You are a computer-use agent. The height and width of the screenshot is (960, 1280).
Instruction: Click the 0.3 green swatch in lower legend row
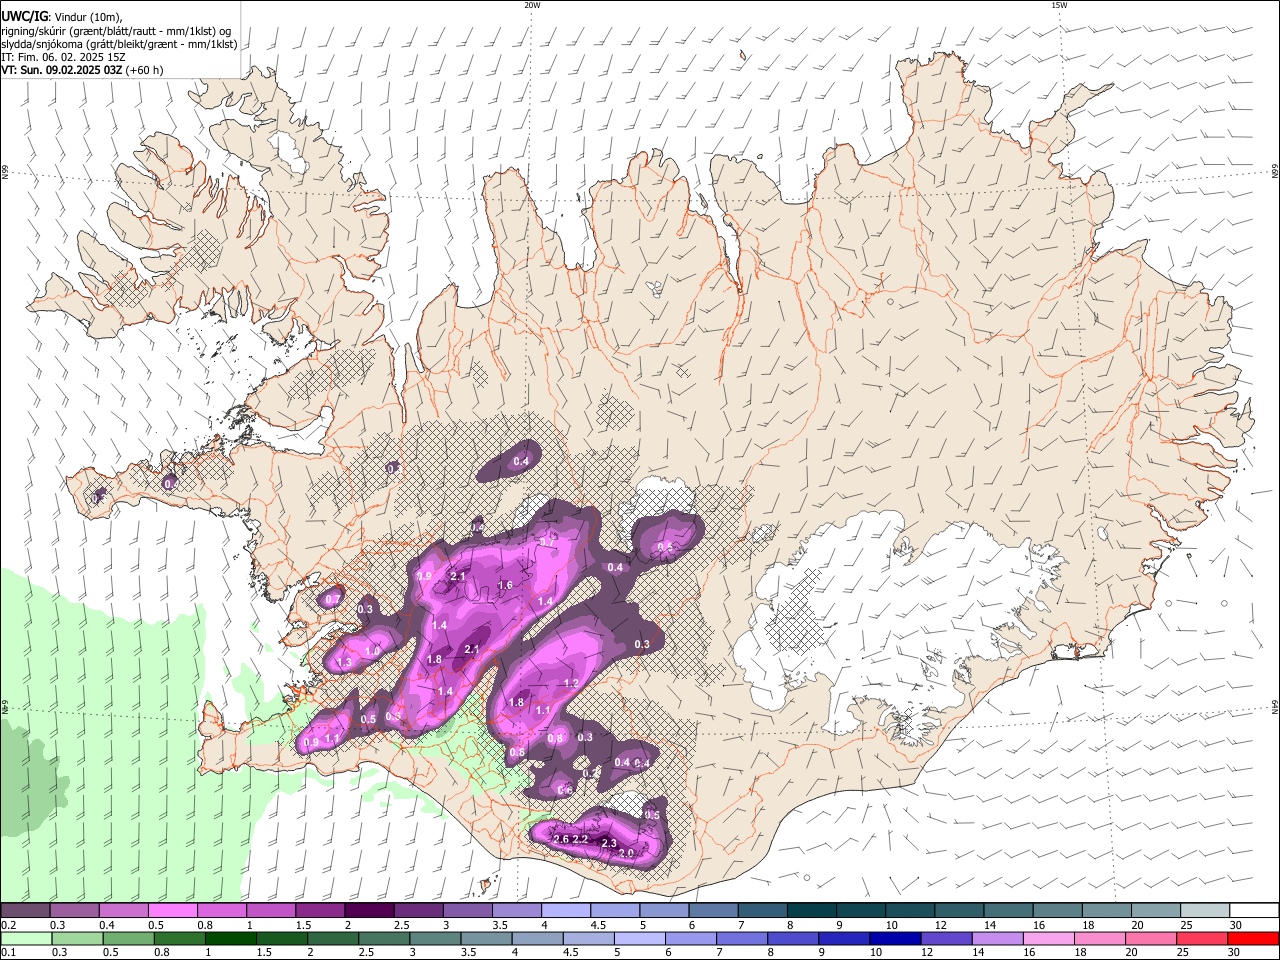tap(77, 939)
